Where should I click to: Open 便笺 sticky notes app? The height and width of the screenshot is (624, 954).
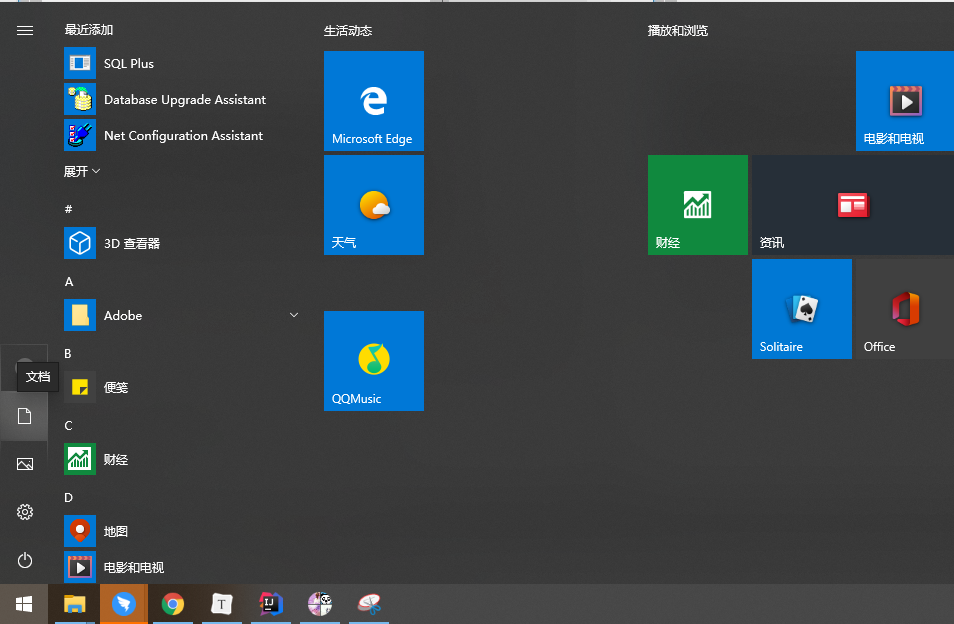[183, 387]
